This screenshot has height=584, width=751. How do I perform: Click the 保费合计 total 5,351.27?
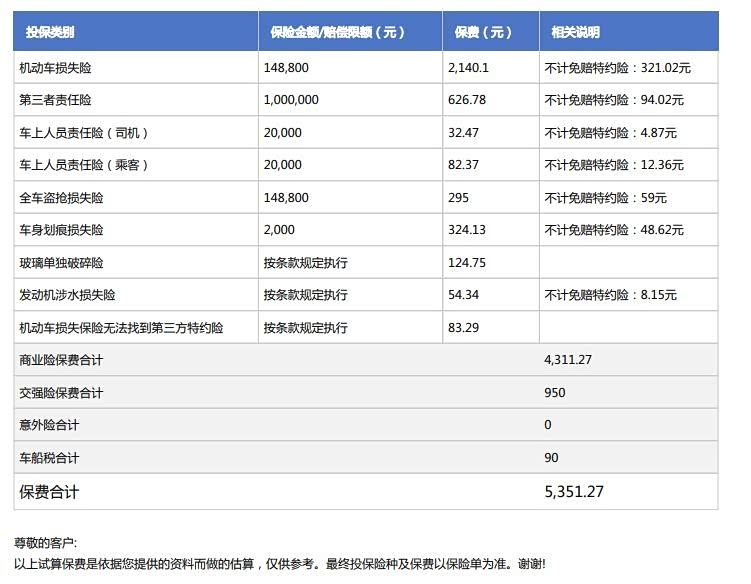click(x=574, y=492)
